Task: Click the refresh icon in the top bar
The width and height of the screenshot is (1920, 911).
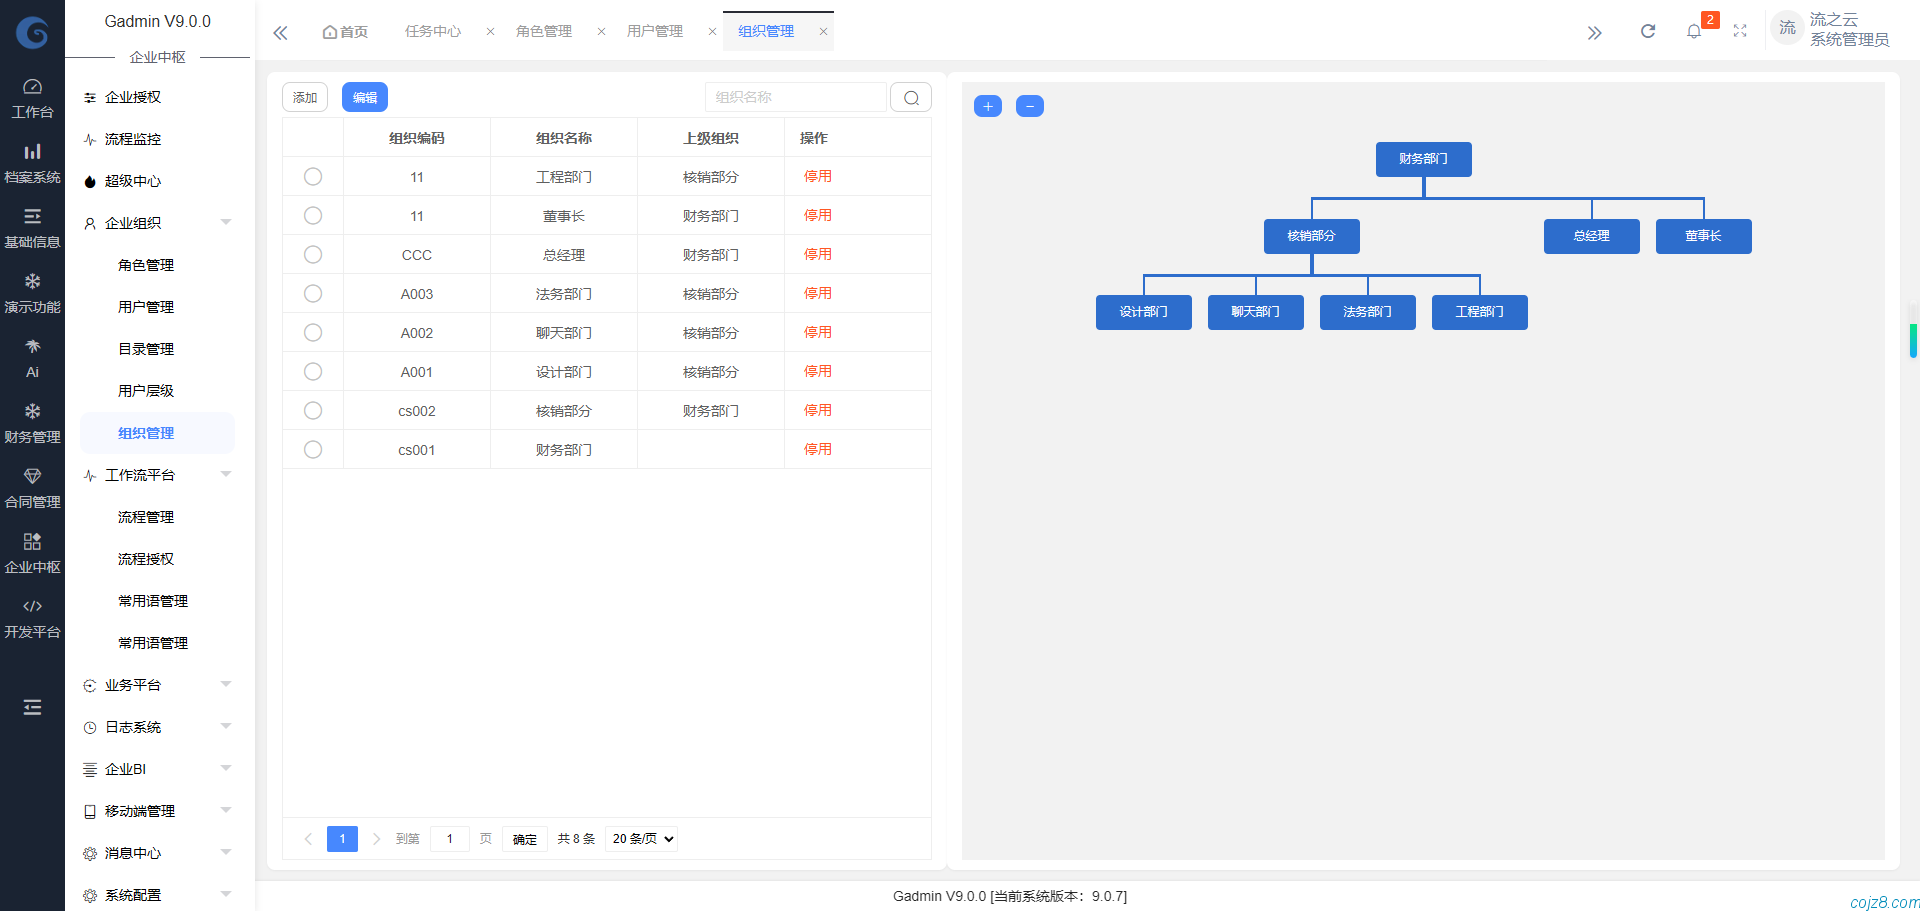Action: pos(1647,31)
